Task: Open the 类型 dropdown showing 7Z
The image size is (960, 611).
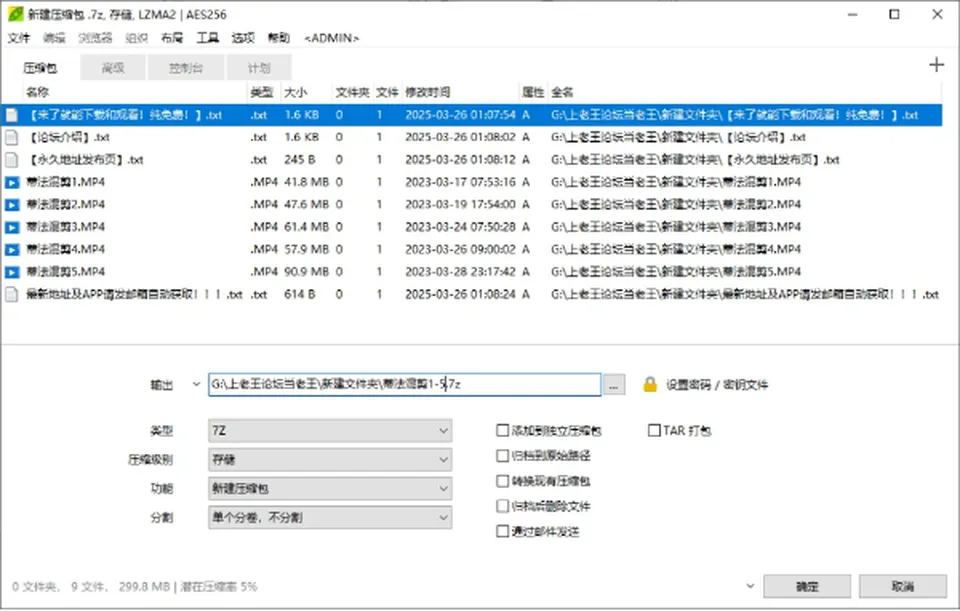Action: (x=330, y=431)
